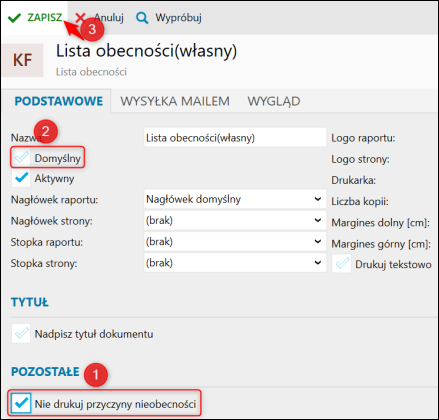Save changes with ZAPISZ button
This screenshot has height=420, width=439.
tap(35, 17)
